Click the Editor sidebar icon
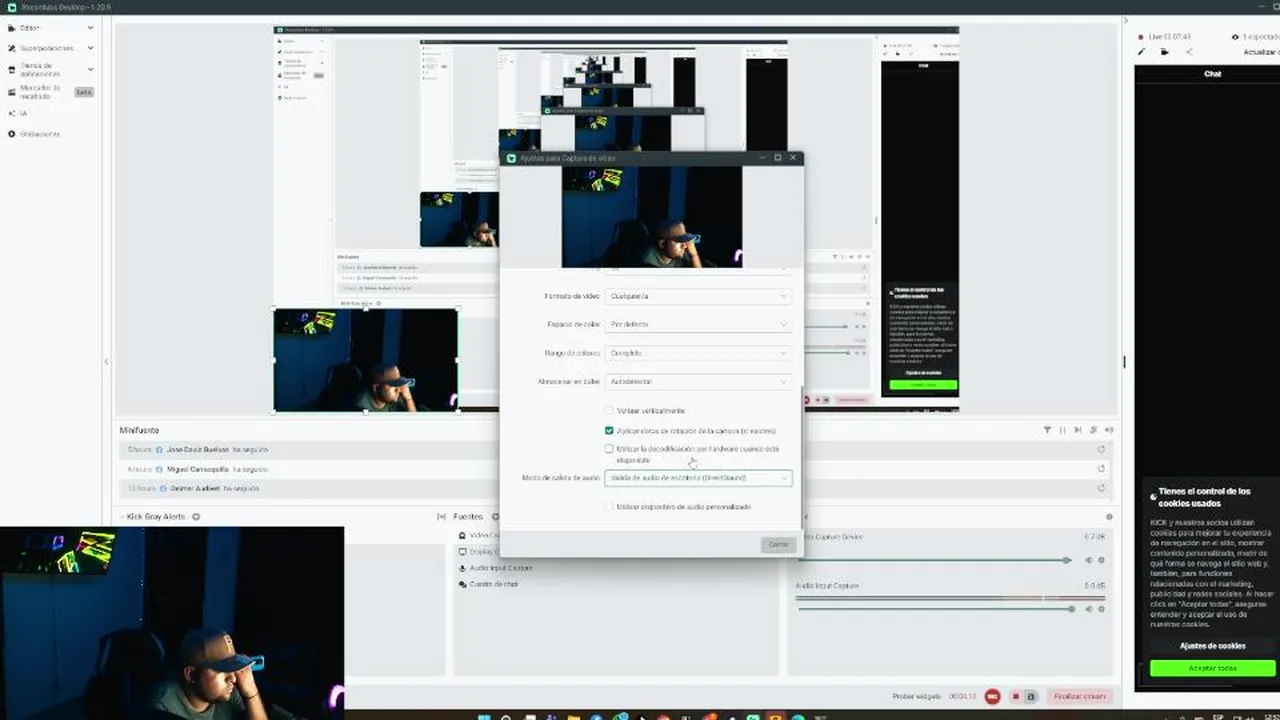Screen dimensions: 1280x720 (12, 28)
